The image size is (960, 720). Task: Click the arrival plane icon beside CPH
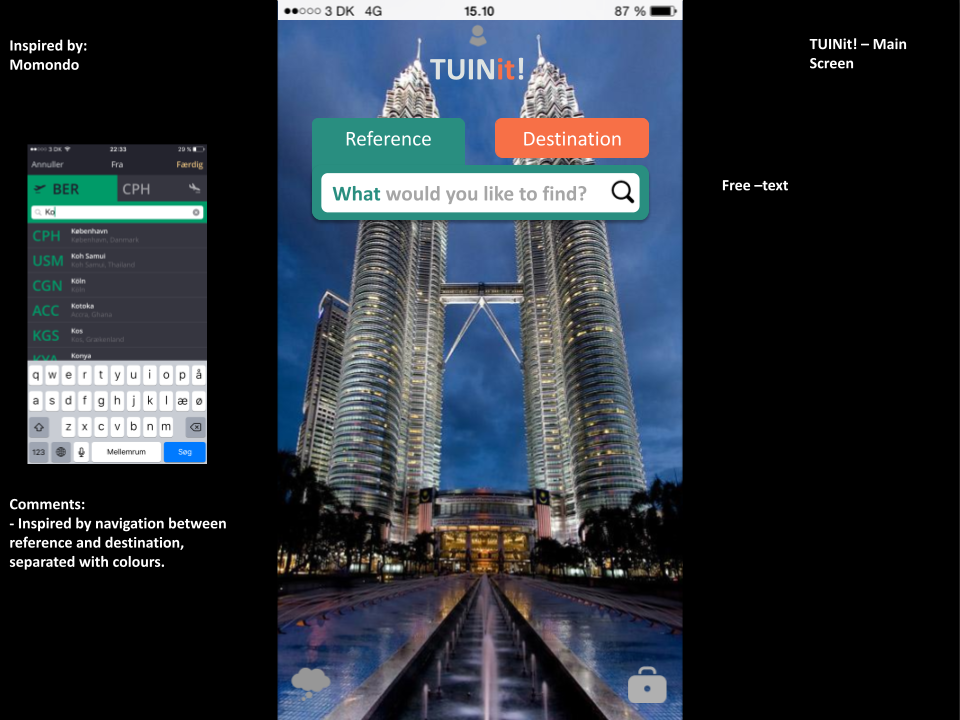click(x=196, y=188)
